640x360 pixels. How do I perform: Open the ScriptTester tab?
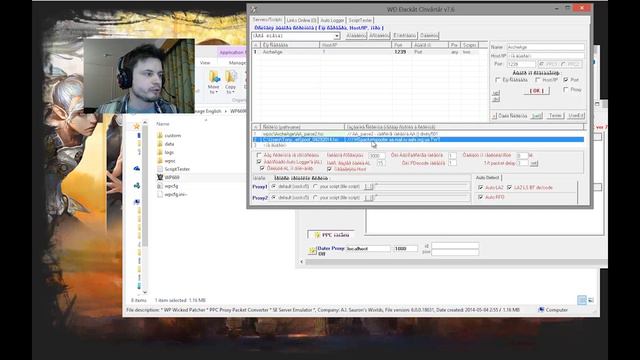pos(360,20)
